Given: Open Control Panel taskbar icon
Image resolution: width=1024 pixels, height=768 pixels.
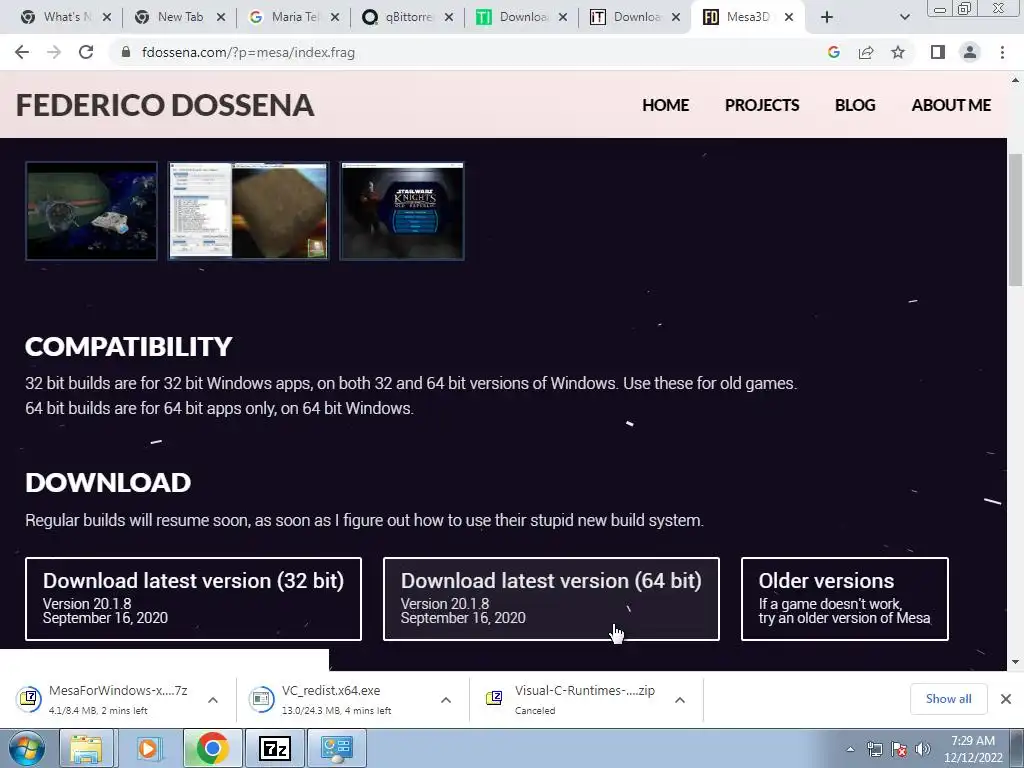Looking at the screenshot, I should click(337, 748).
